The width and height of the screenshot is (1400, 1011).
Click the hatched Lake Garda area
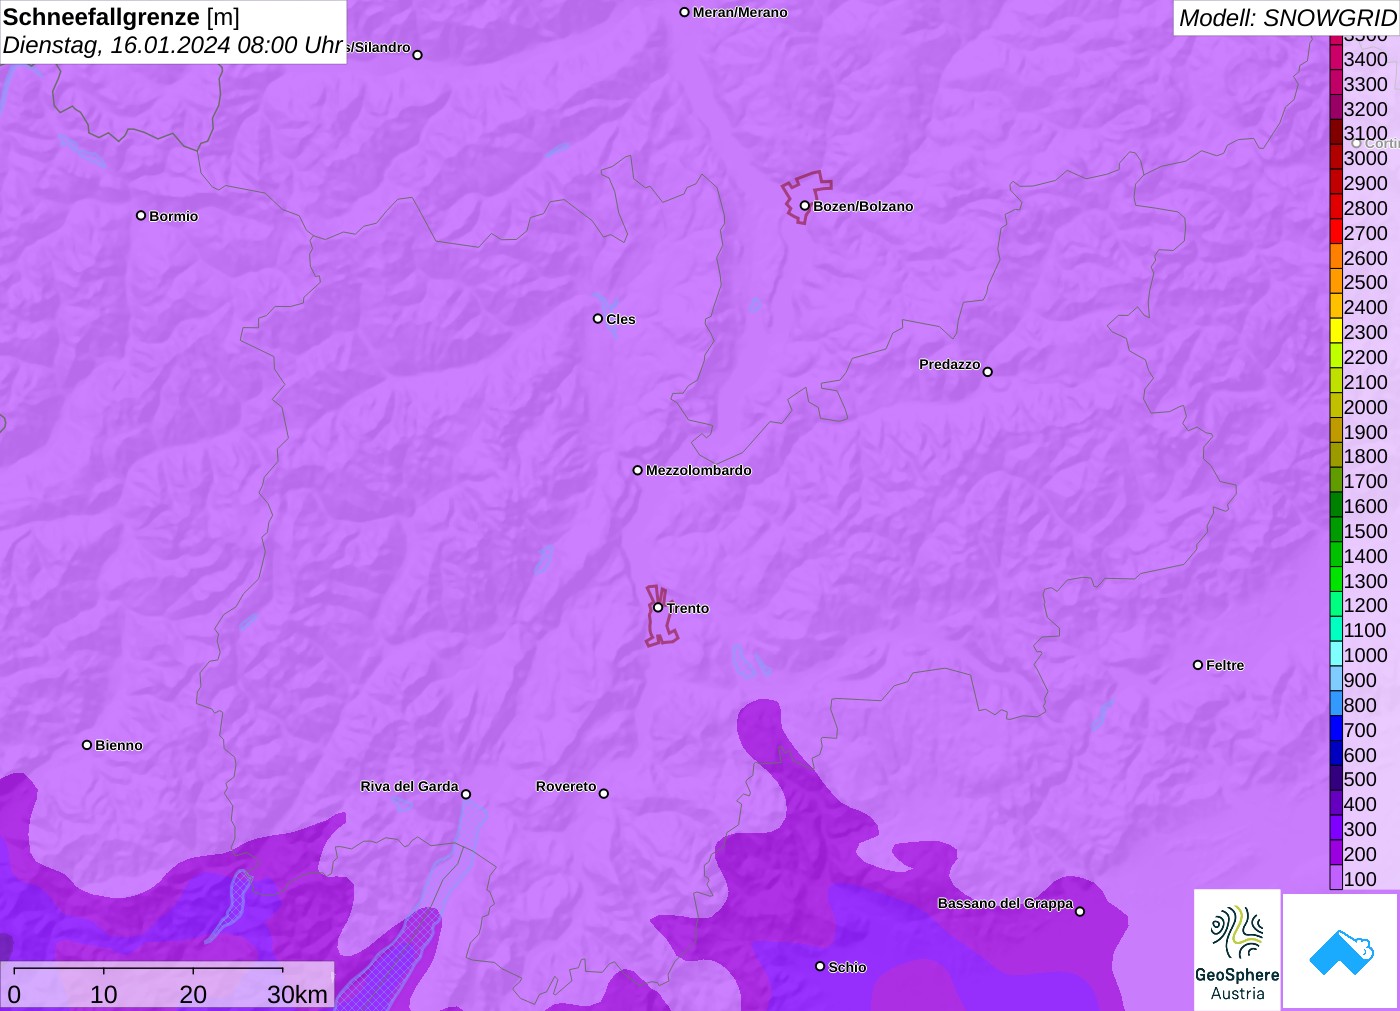point(392,960)
